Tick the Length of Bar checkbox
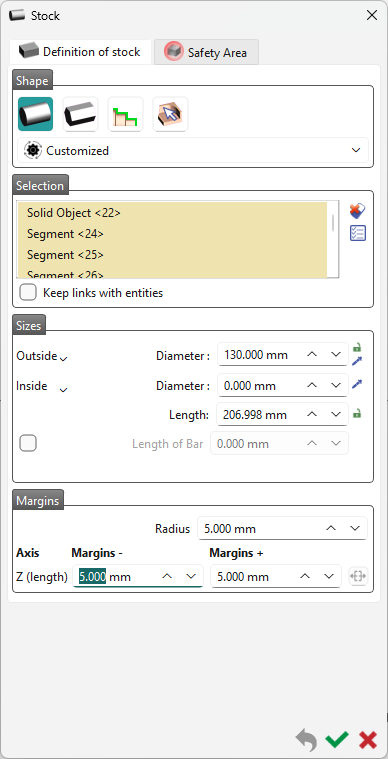Image resolution: width=388 pixels, height=759 pixels. (x=28, y=443)
